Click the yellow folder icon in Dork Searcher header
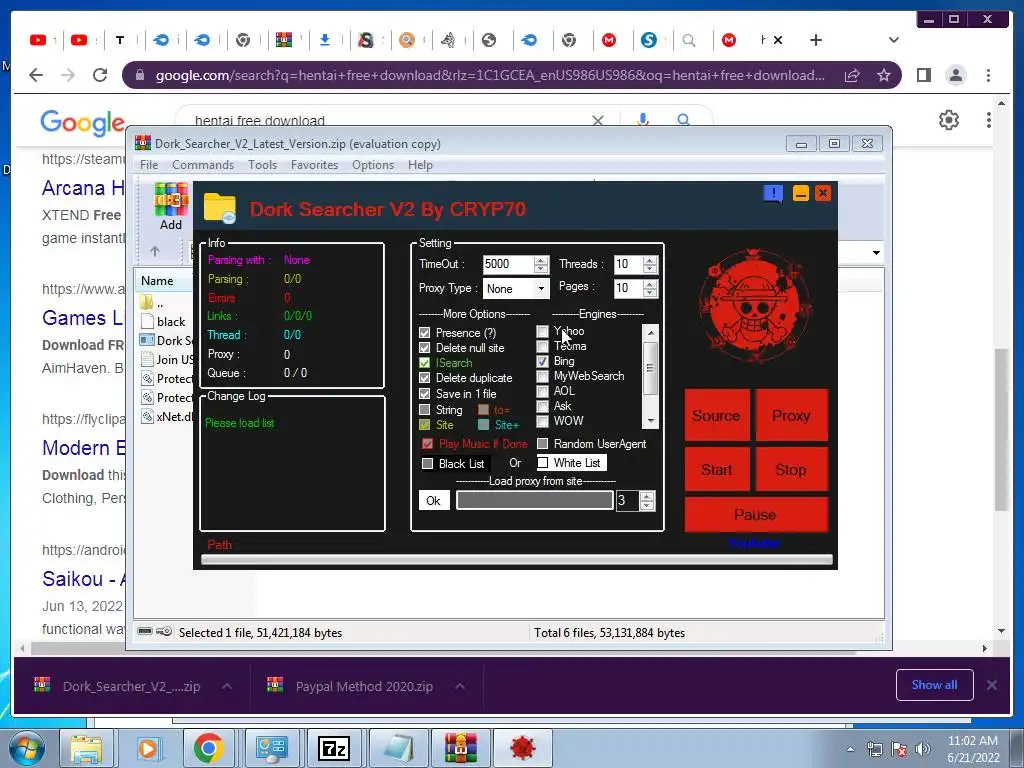Screen dimensions: 1024x768 [220, 208]
